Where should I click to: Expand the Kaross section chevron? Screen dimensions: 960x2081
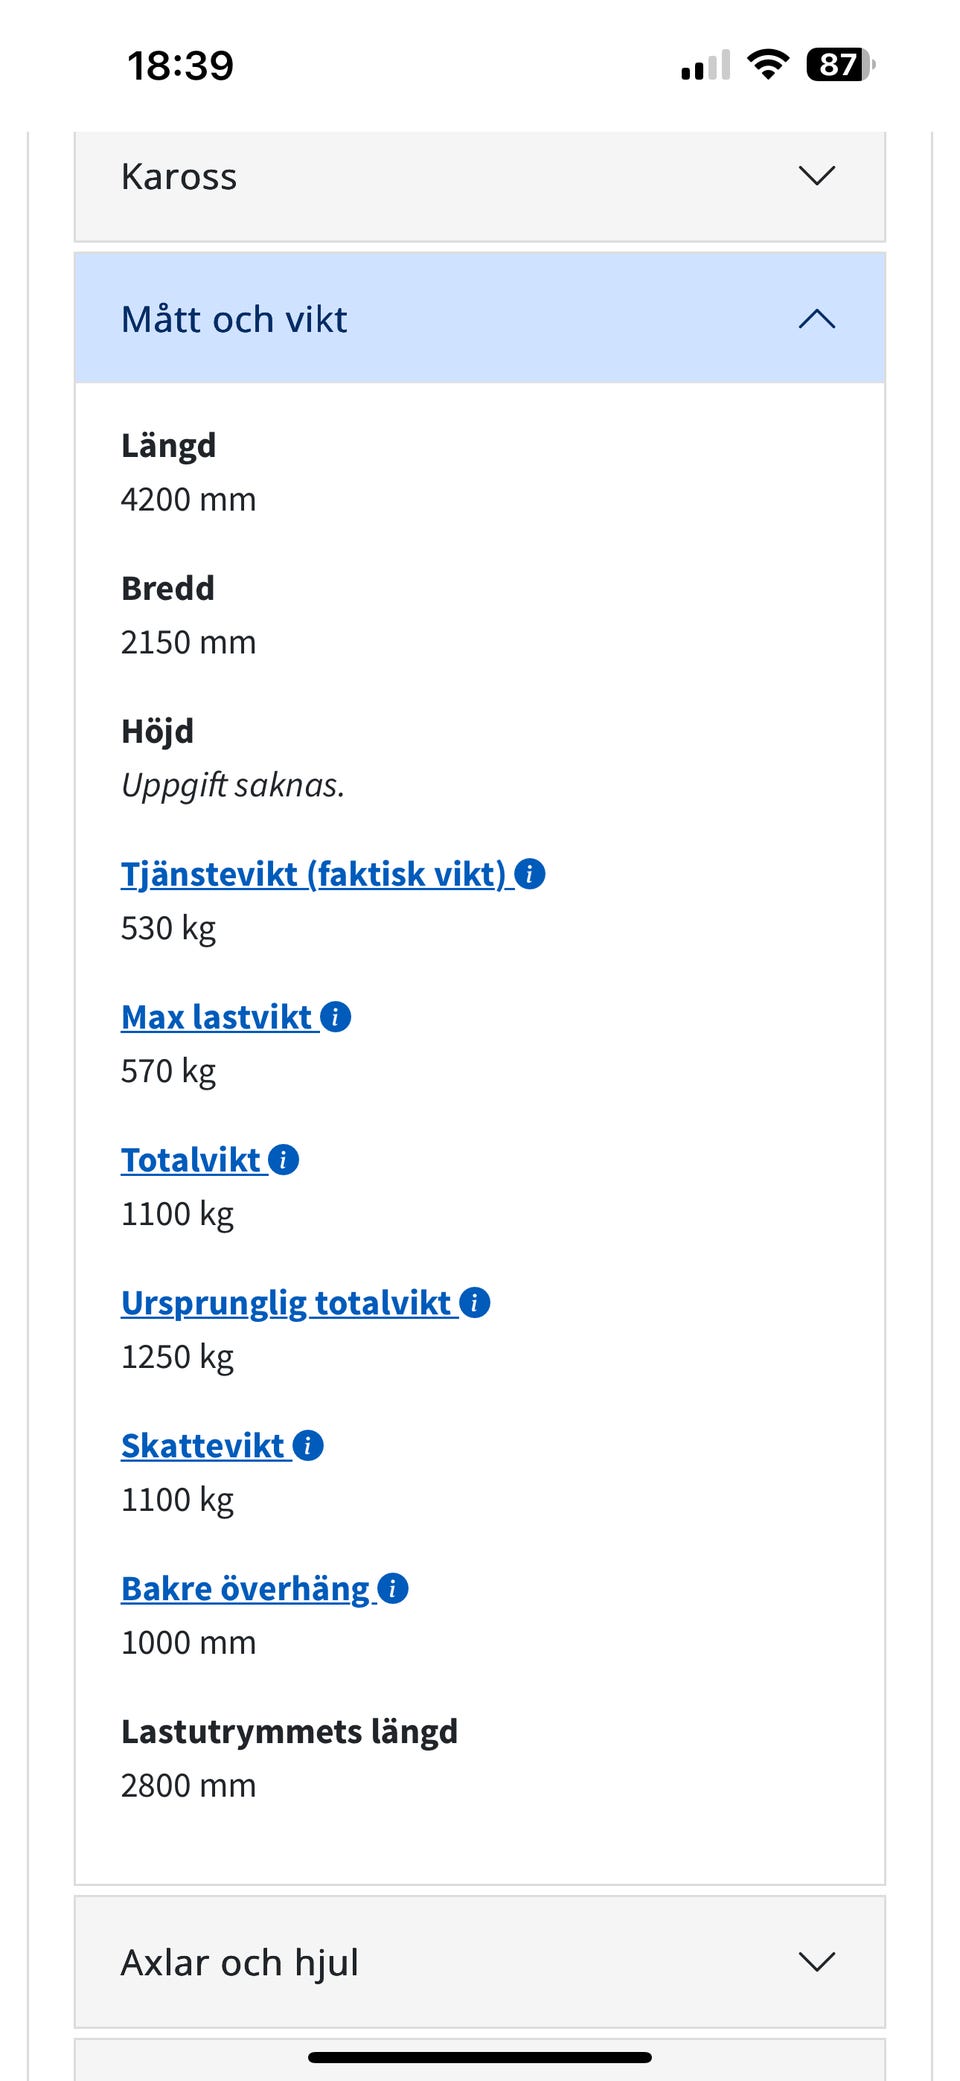[x=817, y=176]
